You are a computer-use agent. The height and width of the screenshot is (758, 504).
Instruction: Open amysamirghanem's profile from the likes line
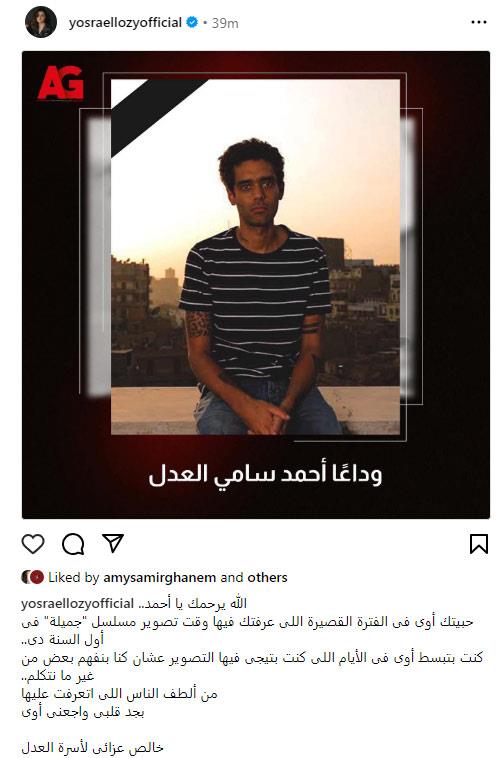point(159,577)
